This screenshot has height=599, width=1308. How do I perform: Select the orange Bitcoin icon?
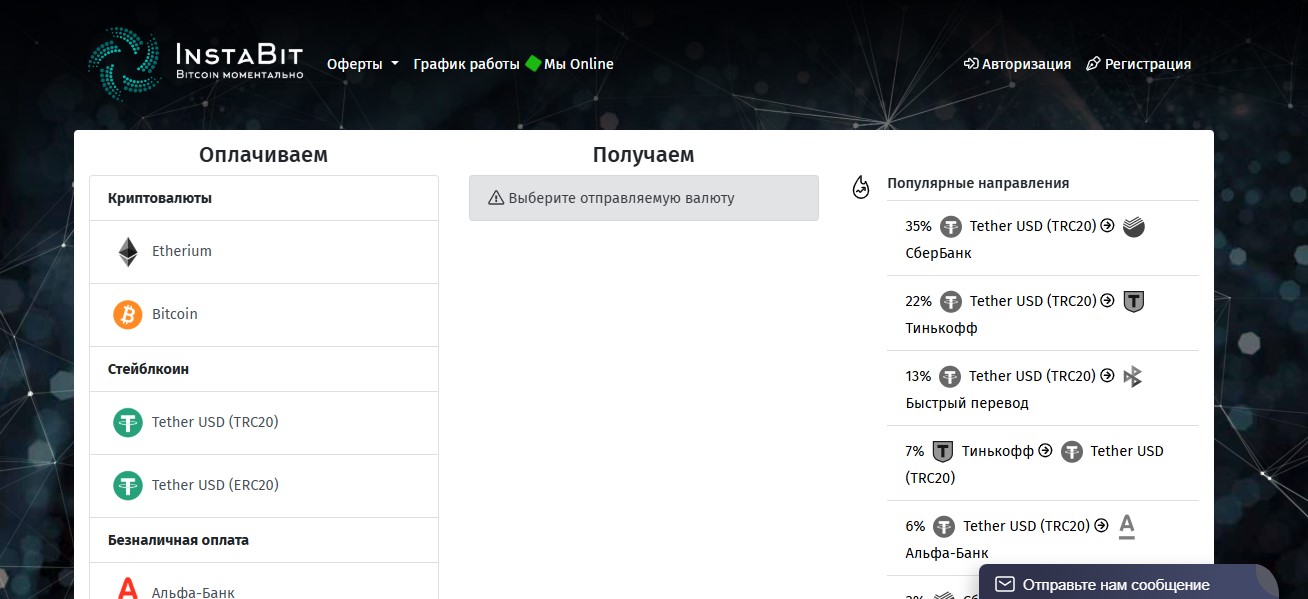coord(128,315)
